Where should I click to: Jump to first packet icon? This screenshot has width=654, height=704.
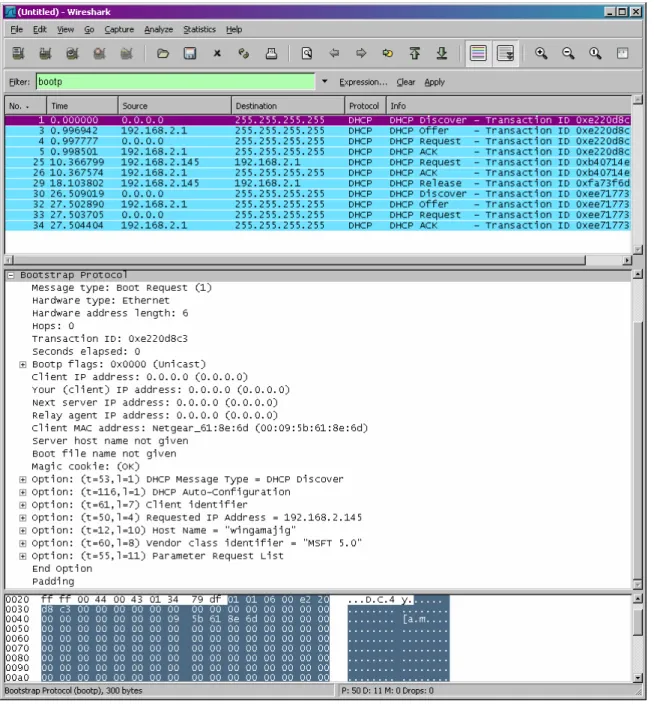pos(415,53)
